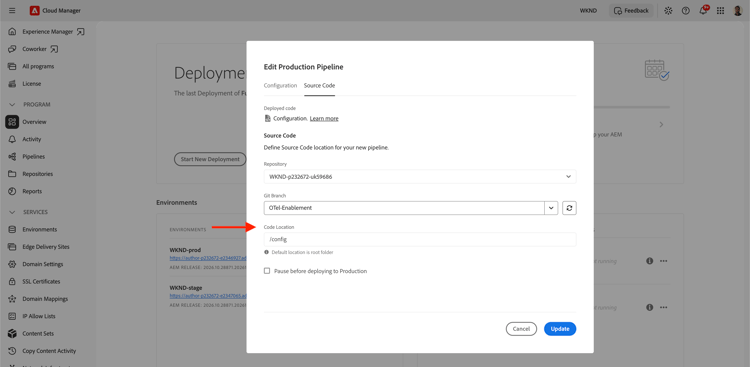Viewport: 750px width, 367px height.
Task: Open the hamburger navigation menu
Action: point(12,11)
